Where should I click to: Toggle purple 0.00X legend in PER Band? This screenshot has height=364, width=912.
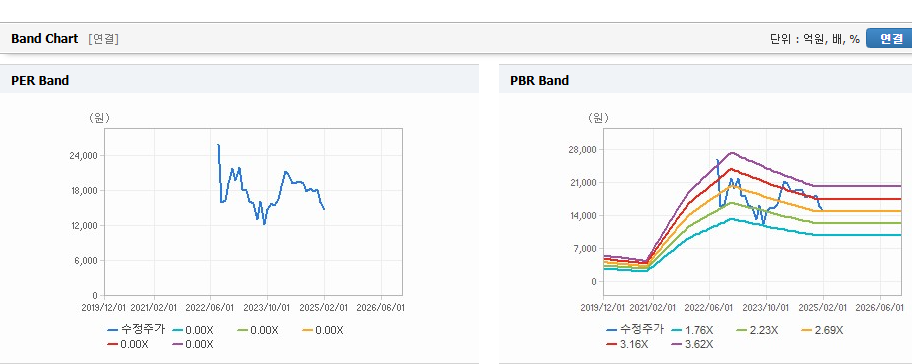click(193, 344)
